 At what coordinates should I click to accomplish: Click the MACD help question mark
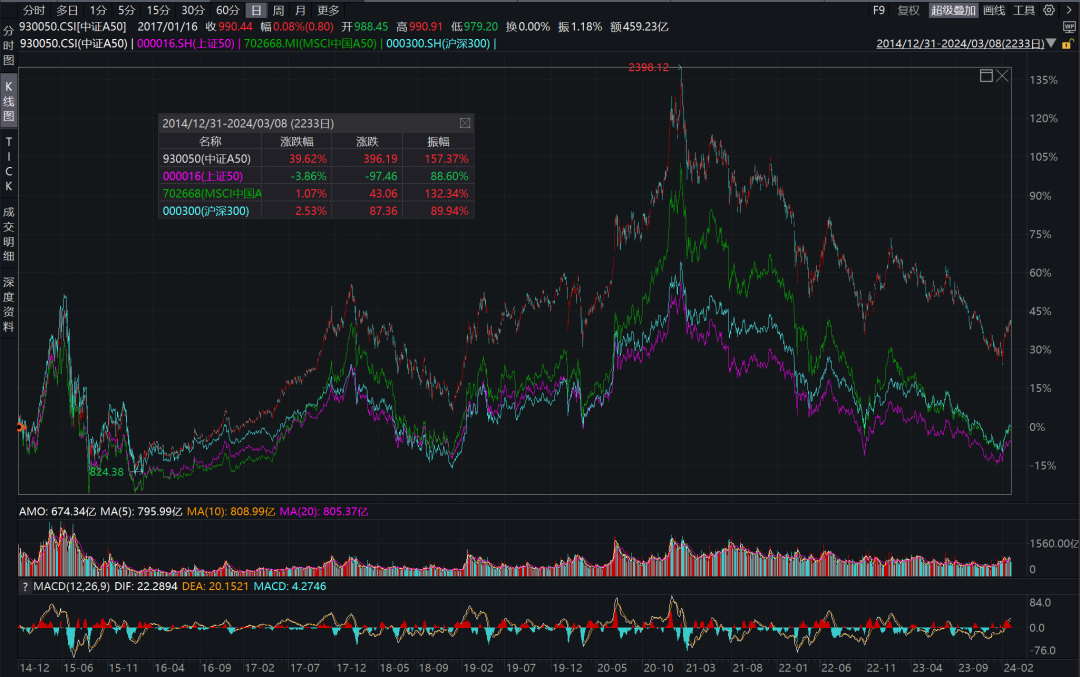[25, 587]
